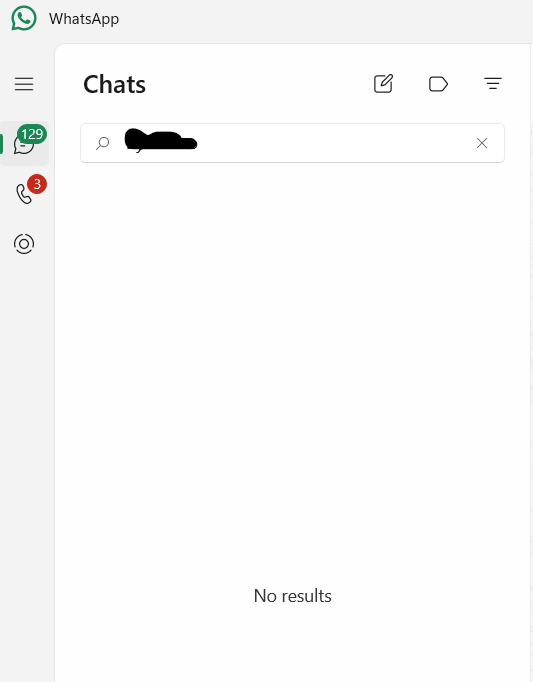Click the No results message
533x682 pixels.
(292, 596)
